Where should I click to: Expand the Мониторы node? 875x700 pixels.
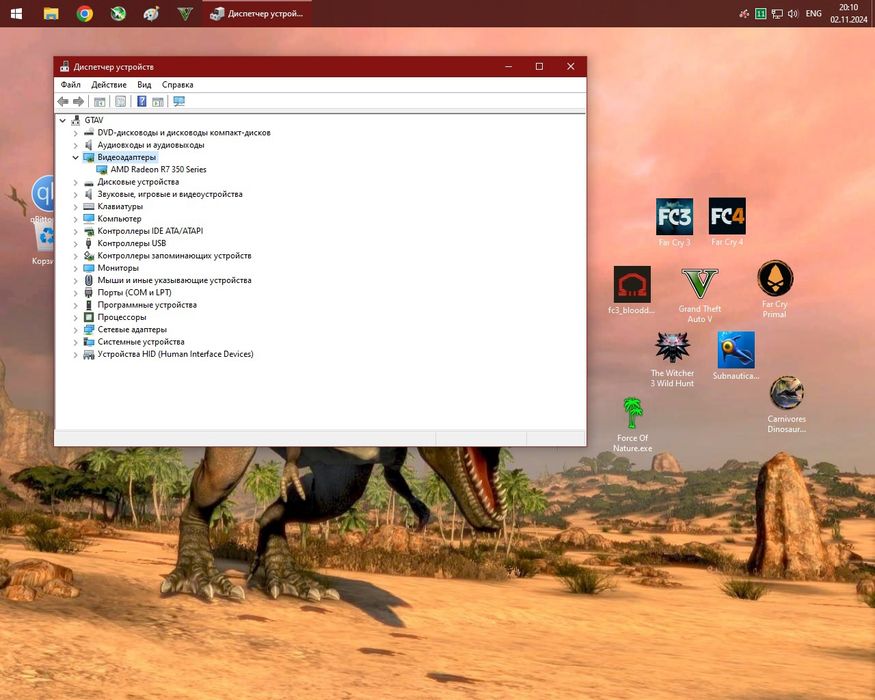[x=75, y=268]
